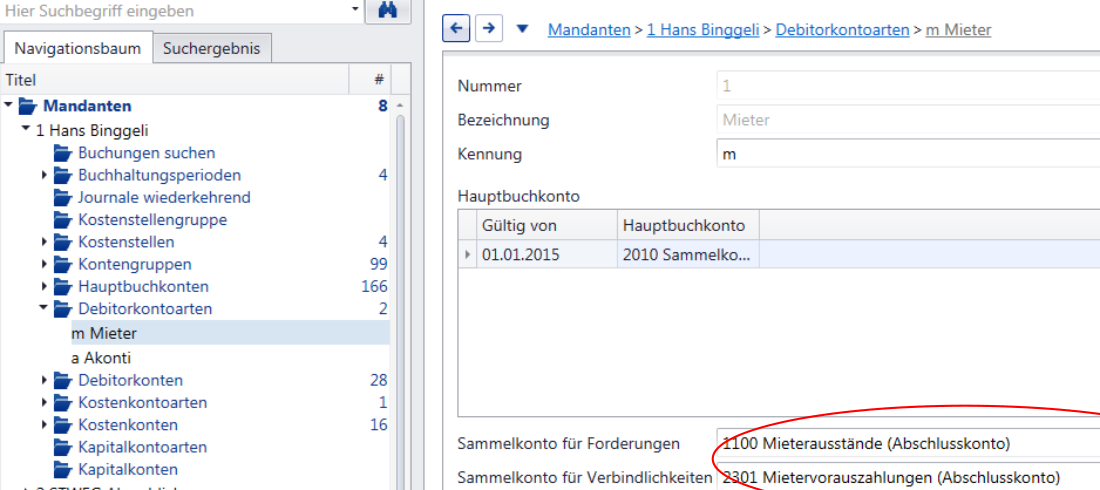Collapse the 1 Hans Binggeli node
This screenshot has height=490, width=1100.
coord(25,129)
